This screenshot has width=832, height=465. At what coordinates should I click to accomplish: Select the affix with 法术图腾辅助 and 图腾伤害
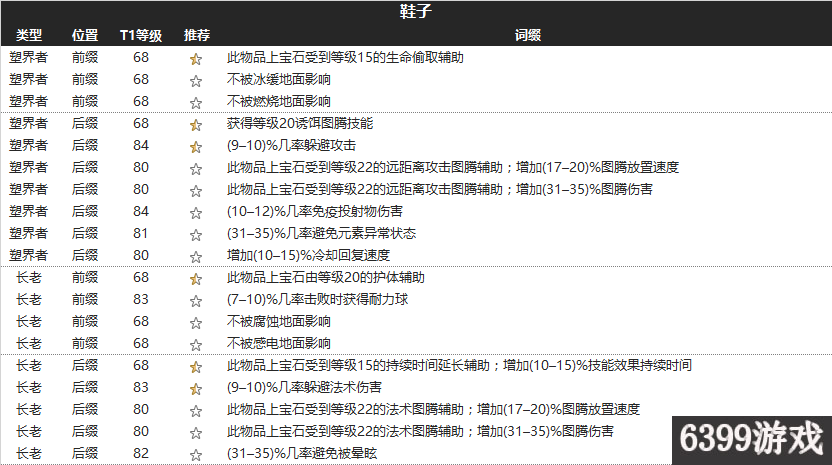(420, 432)
